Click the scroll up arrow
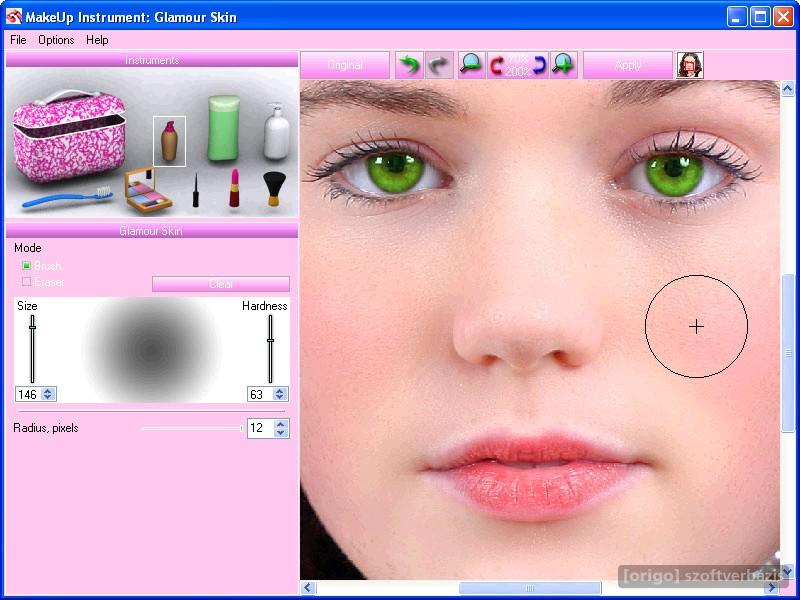Screen dimensions: 800x600 [x=788, y=89]
